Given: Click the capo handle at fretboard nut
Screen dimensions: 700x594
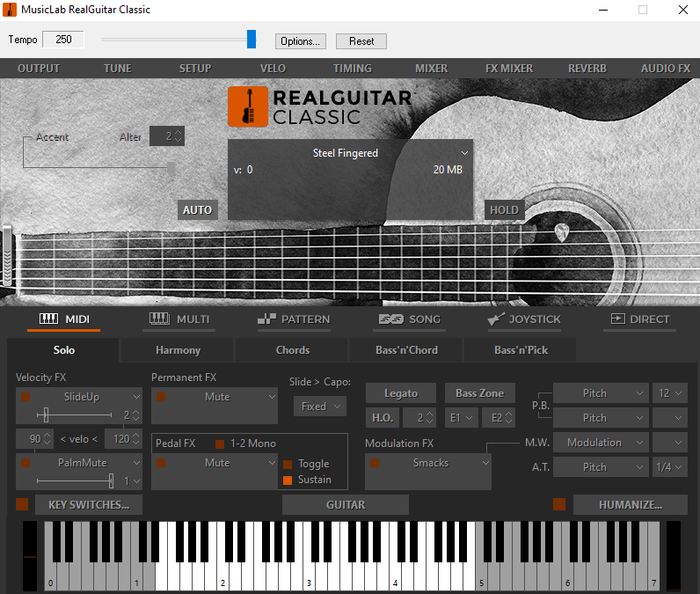Looking at the screenshot, I should pos(7,256).
